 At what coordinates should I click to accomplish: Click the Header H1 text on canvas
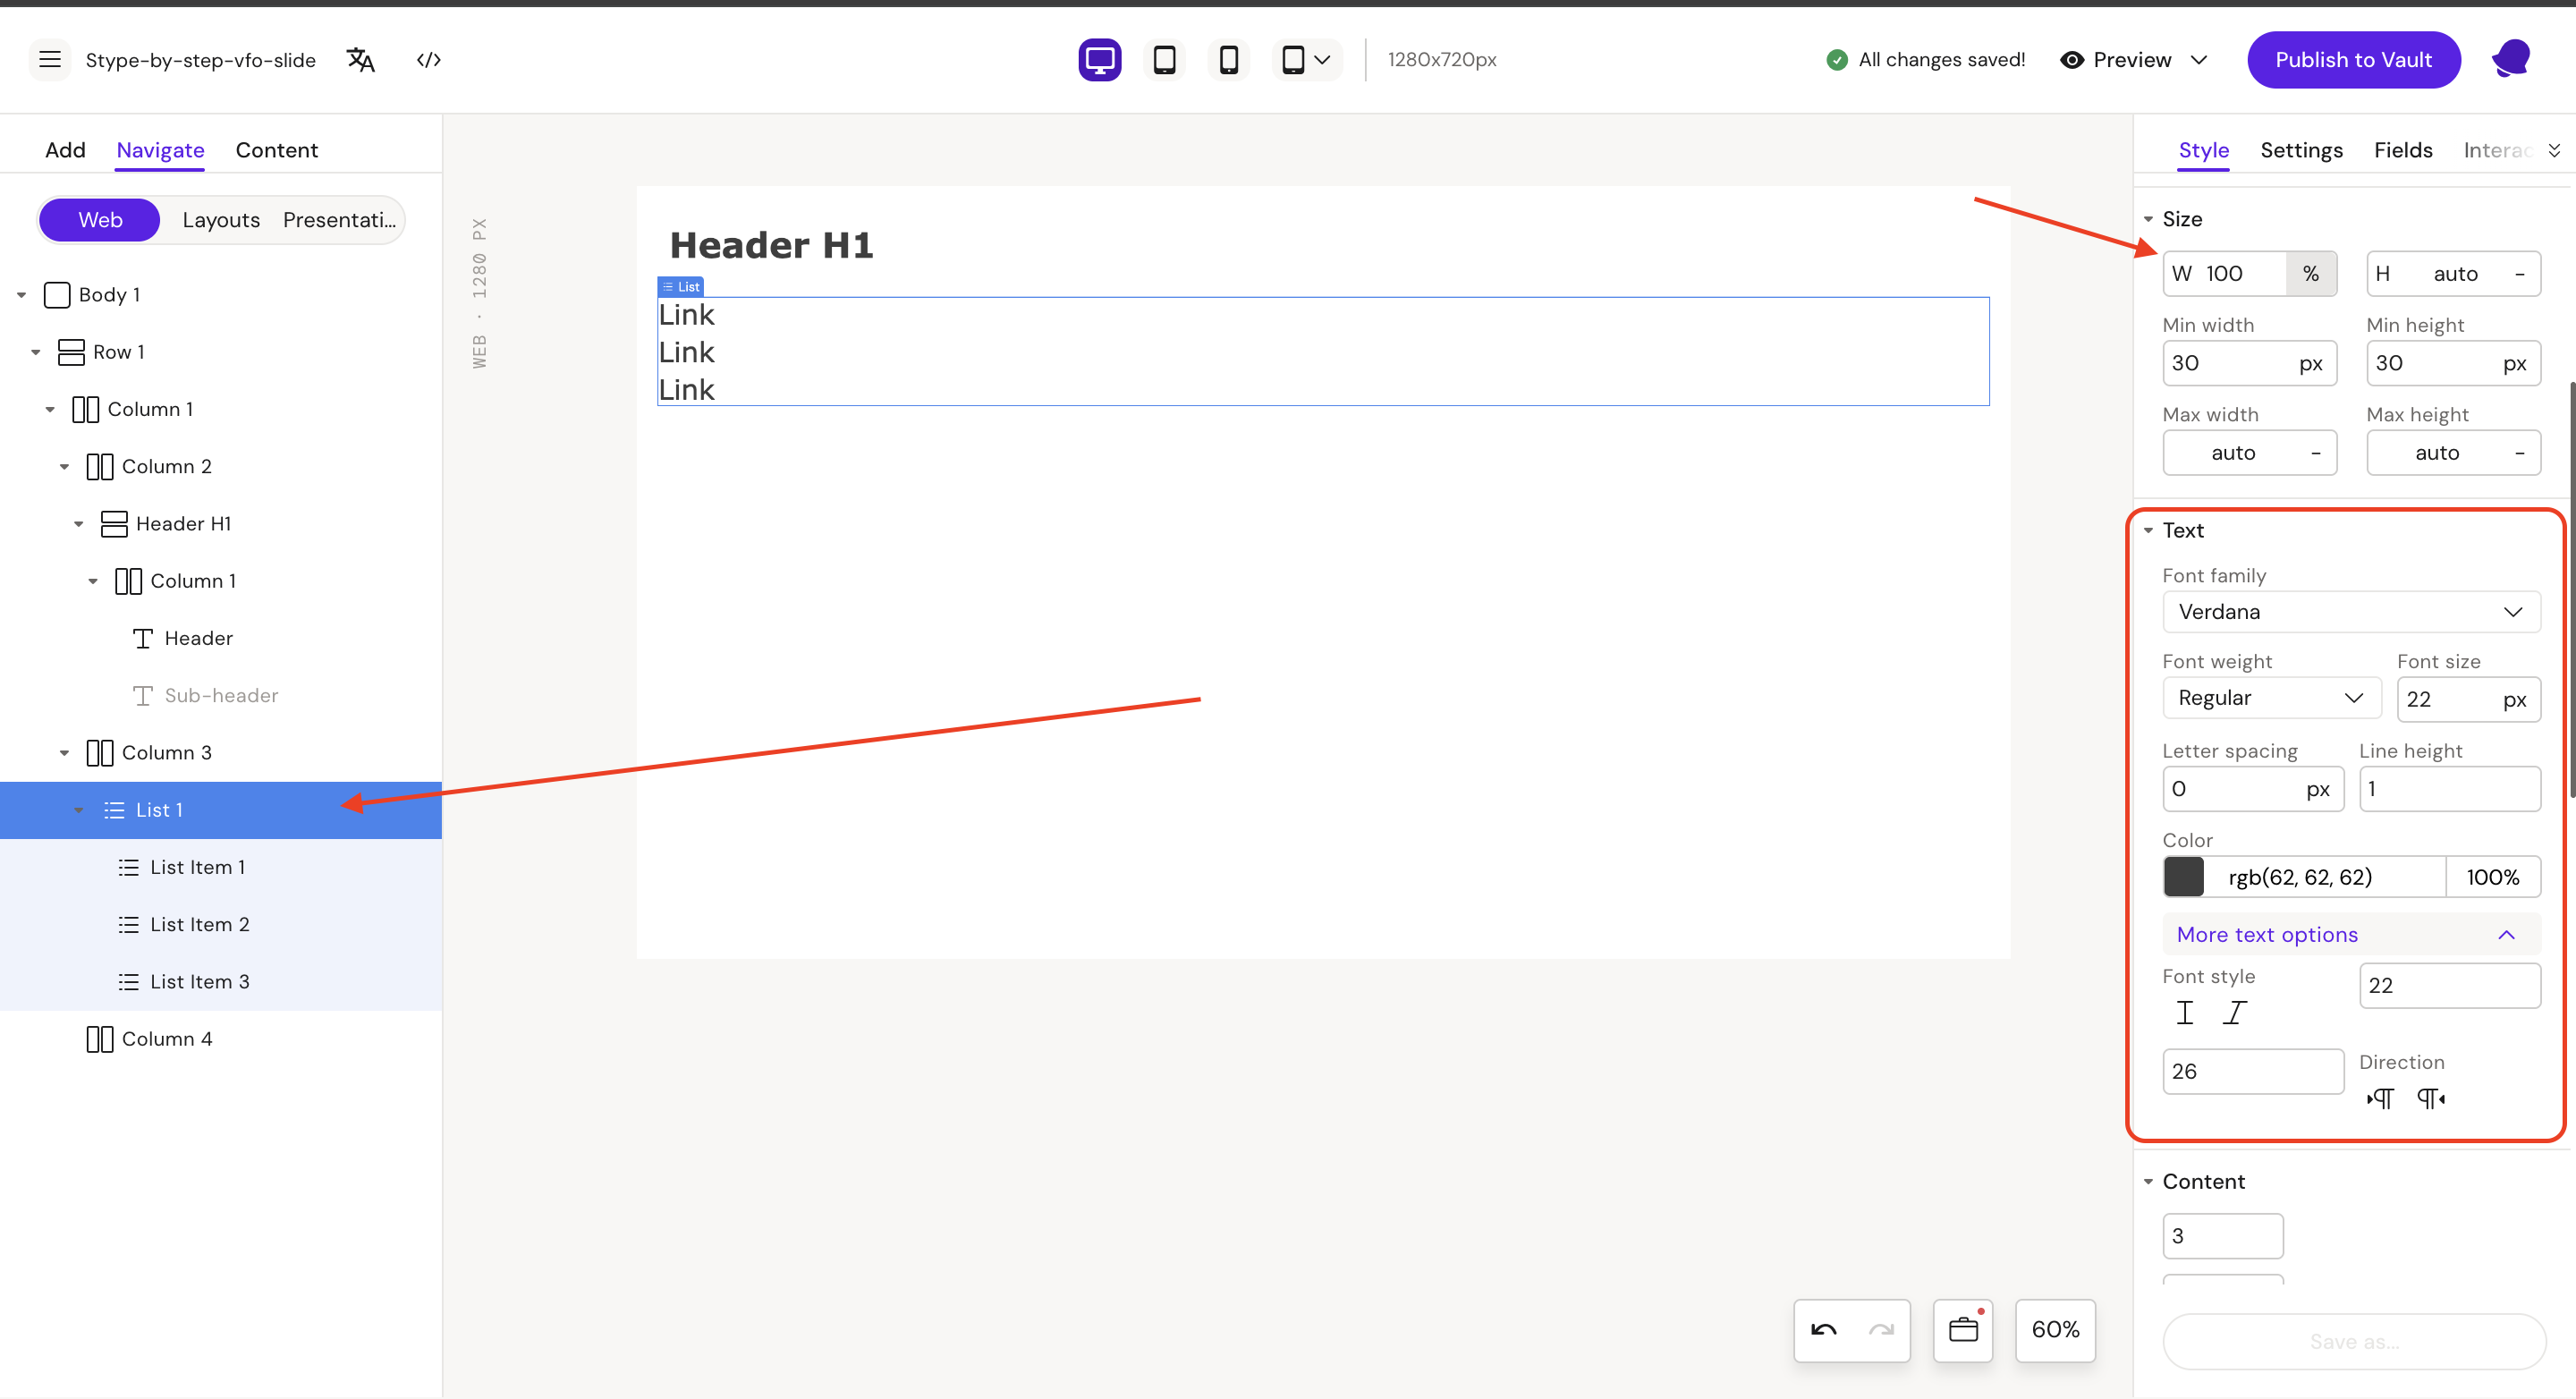click(771, 246)
